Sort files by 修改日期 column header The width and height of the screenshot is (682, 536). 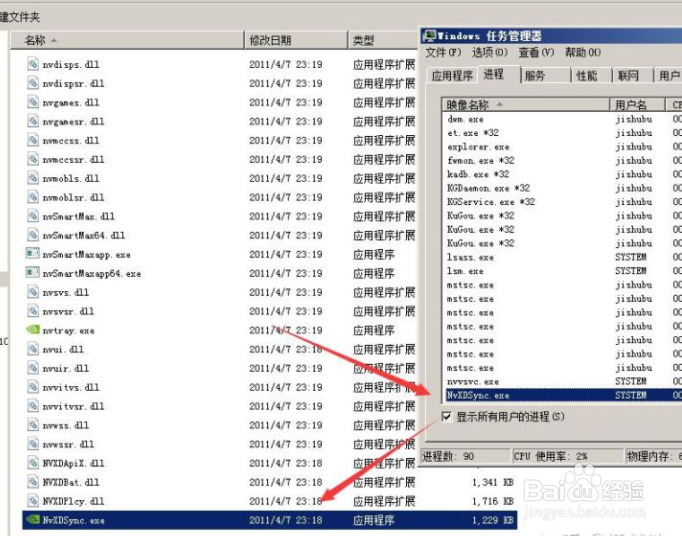click(296, 40)
